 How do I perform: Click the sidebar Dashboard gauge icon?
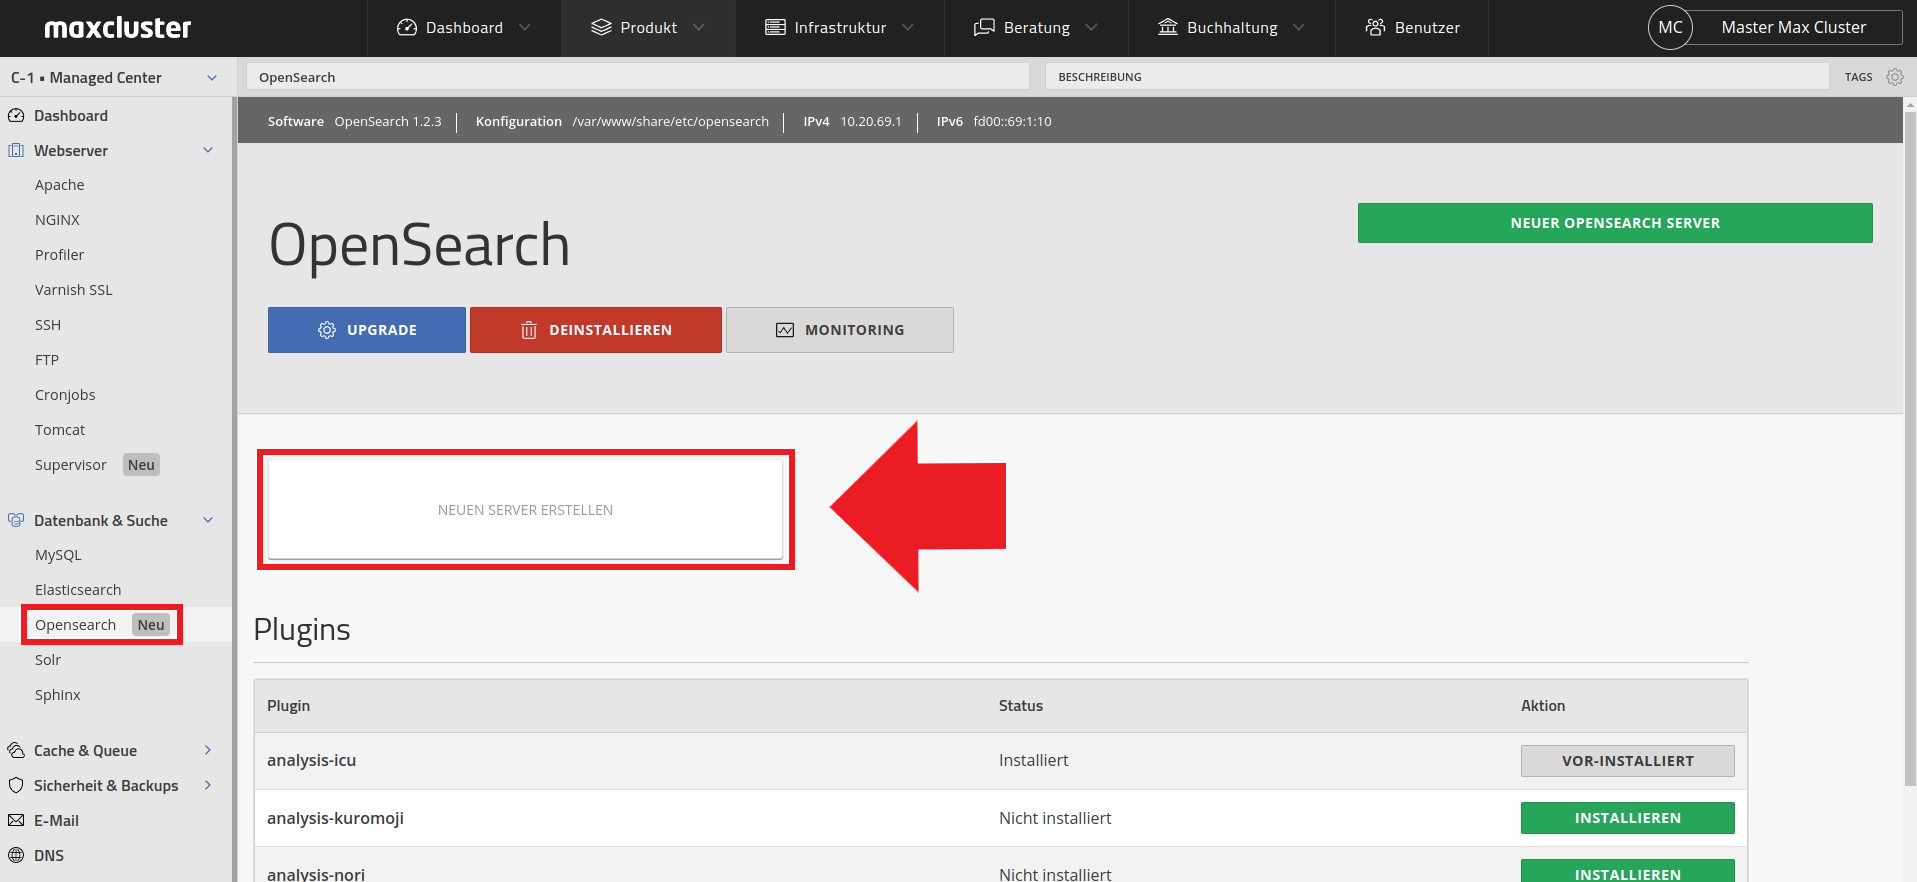coord(16,116)
